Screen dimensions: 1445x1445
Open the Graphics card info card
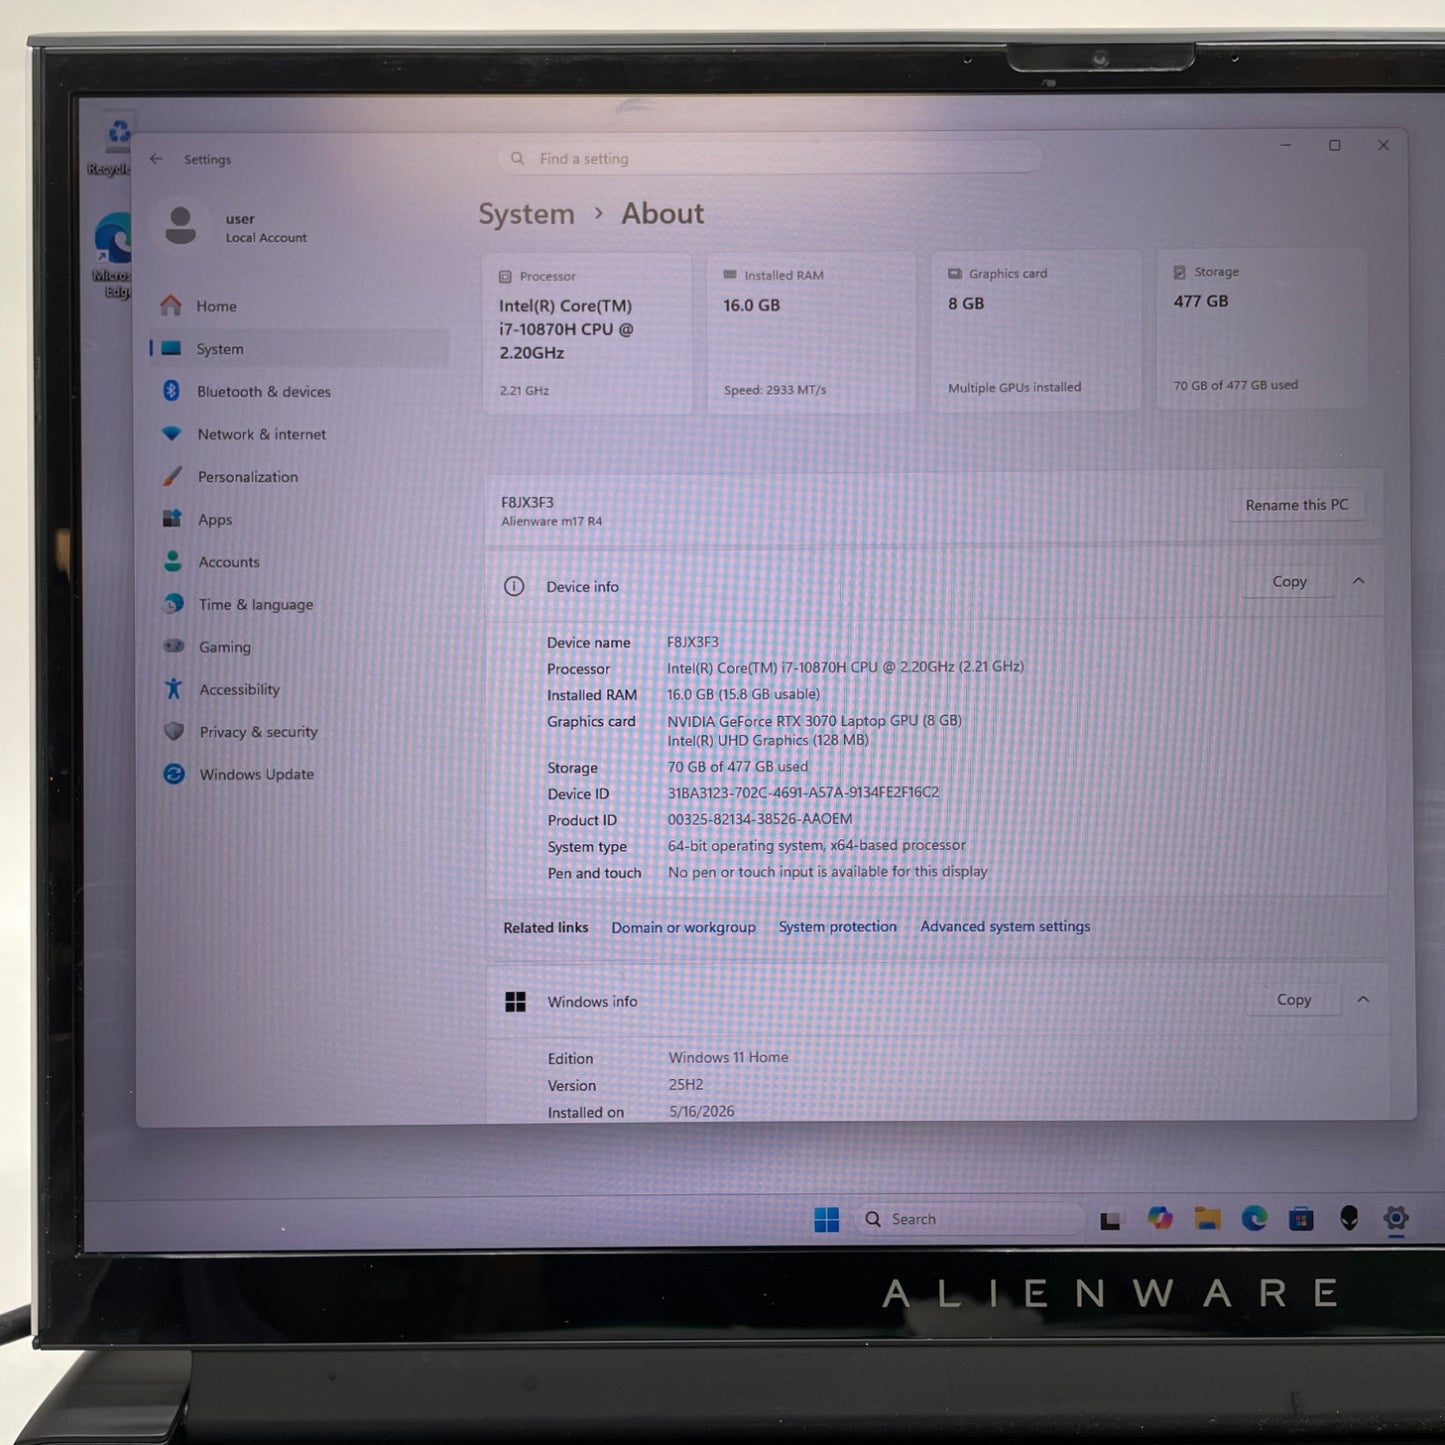click(x=1036, y=330)
